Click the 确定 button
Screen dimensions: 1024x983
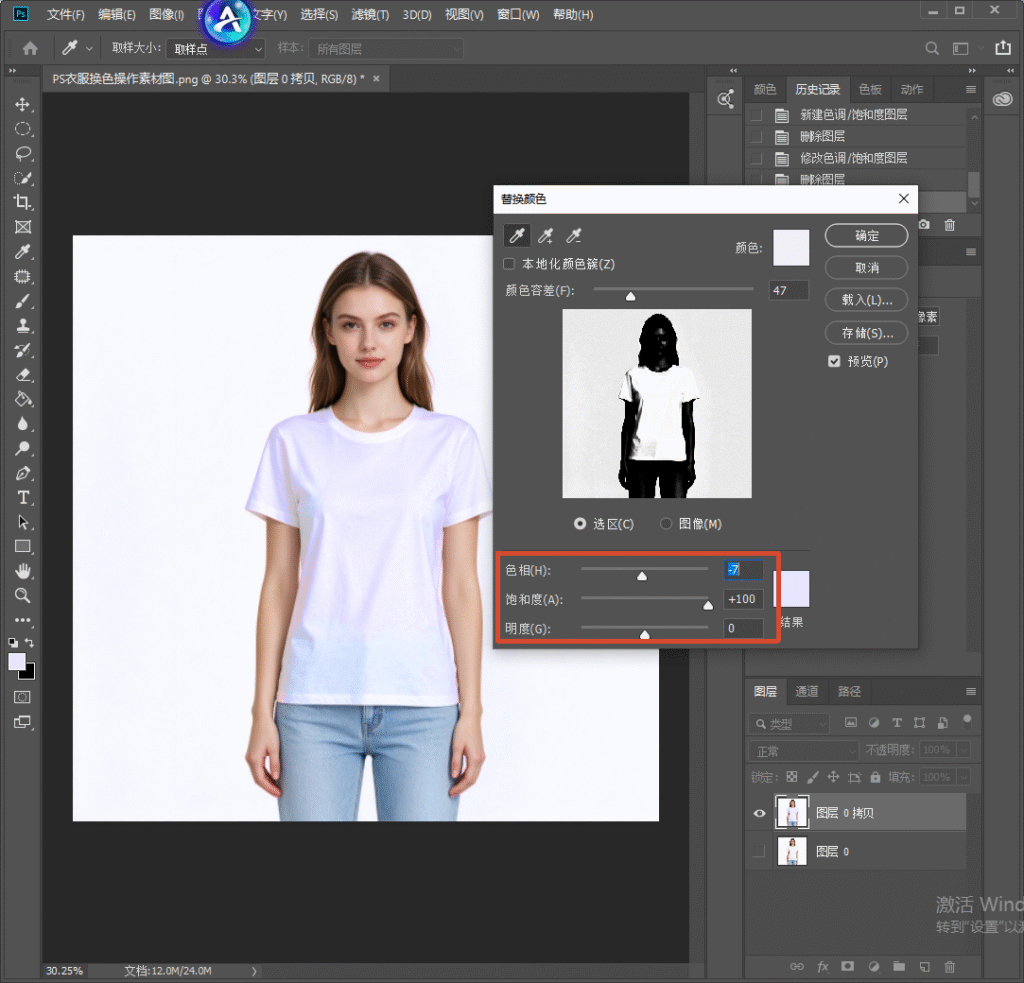point(867,236)
